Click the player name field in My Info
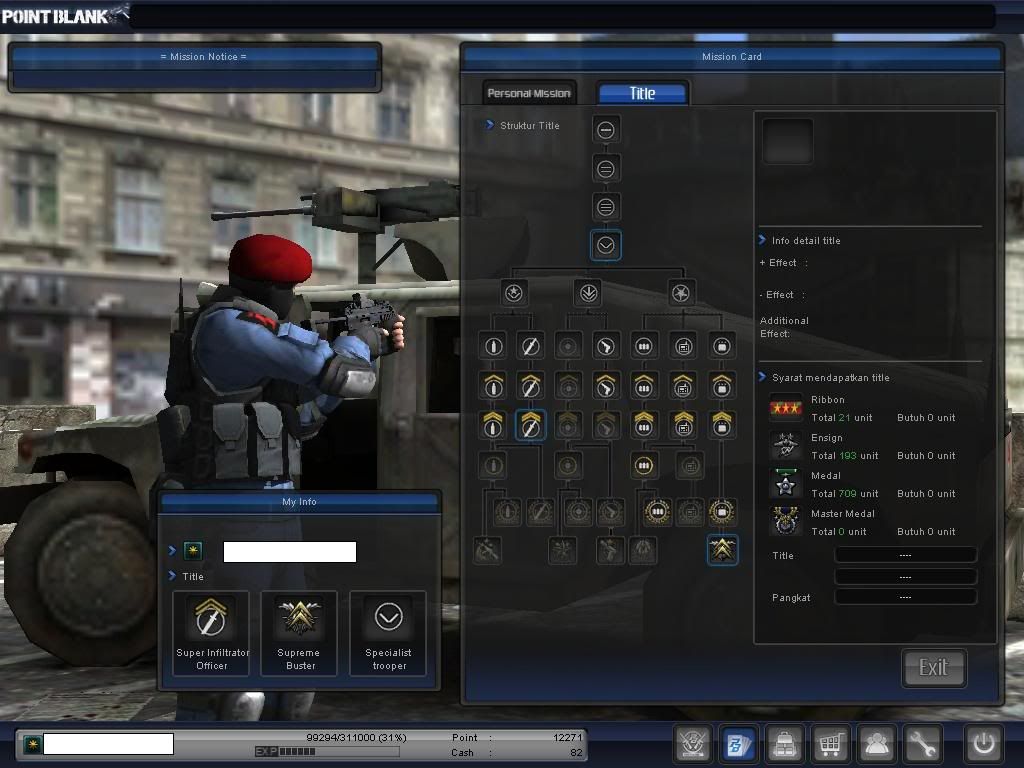Viewport: 1024px width, 768px height. [290, 552]
